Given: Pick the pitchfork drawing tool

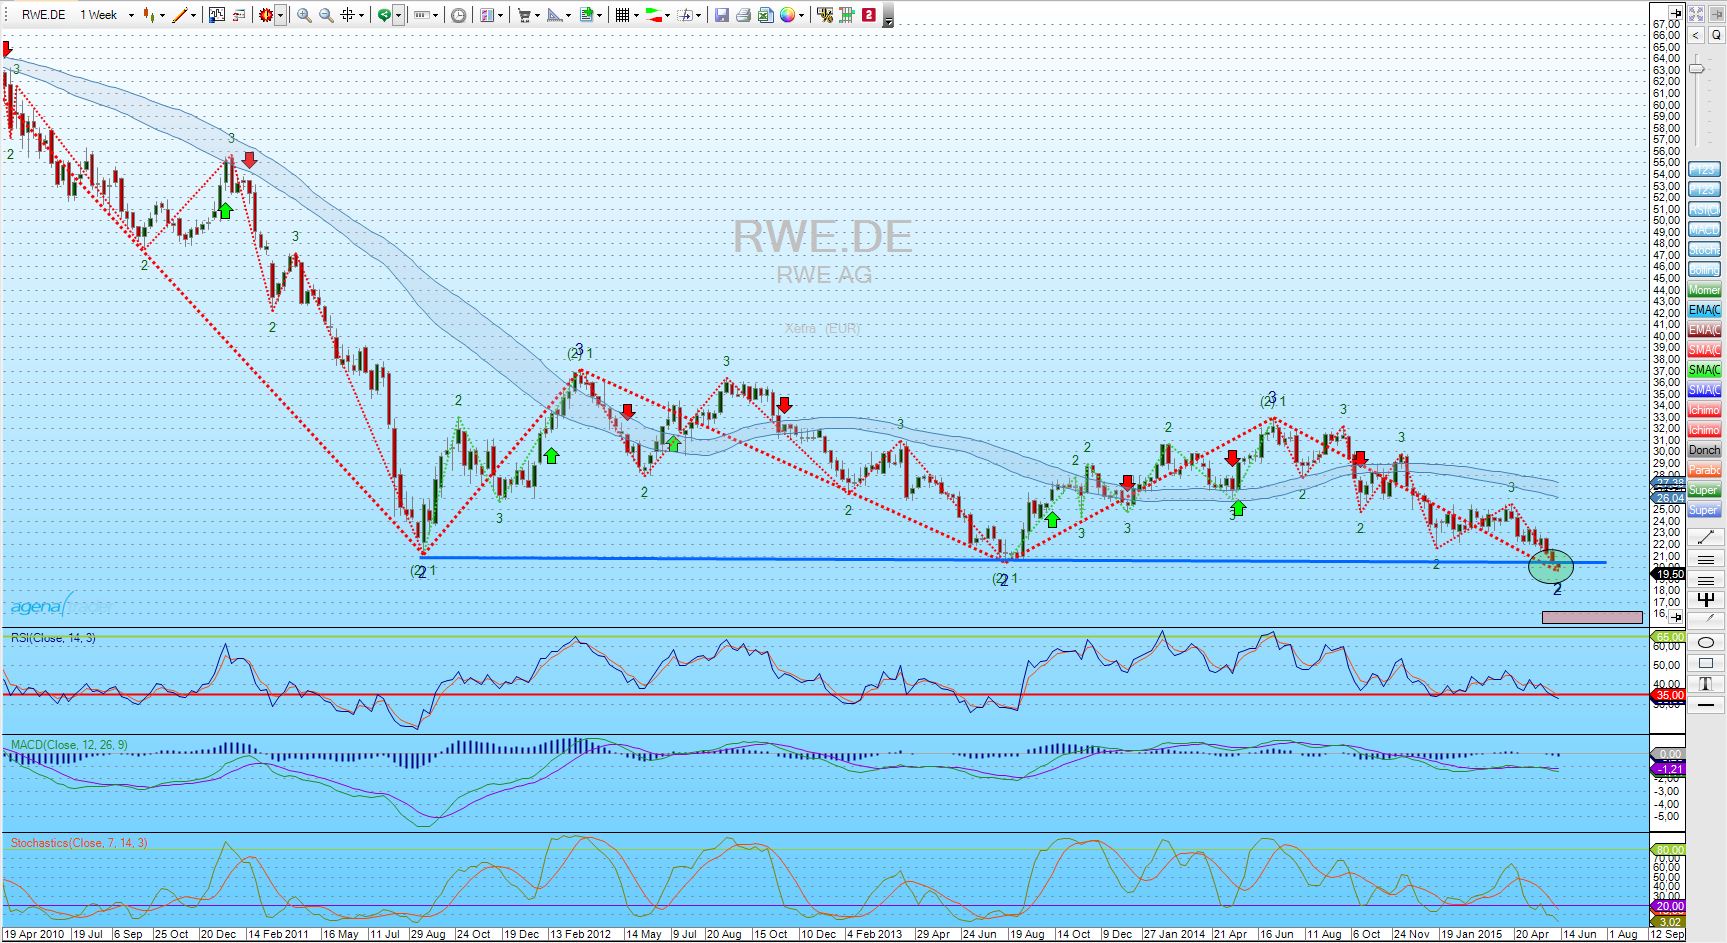Looking at the screenshot, I should [x=1706, y=600].
